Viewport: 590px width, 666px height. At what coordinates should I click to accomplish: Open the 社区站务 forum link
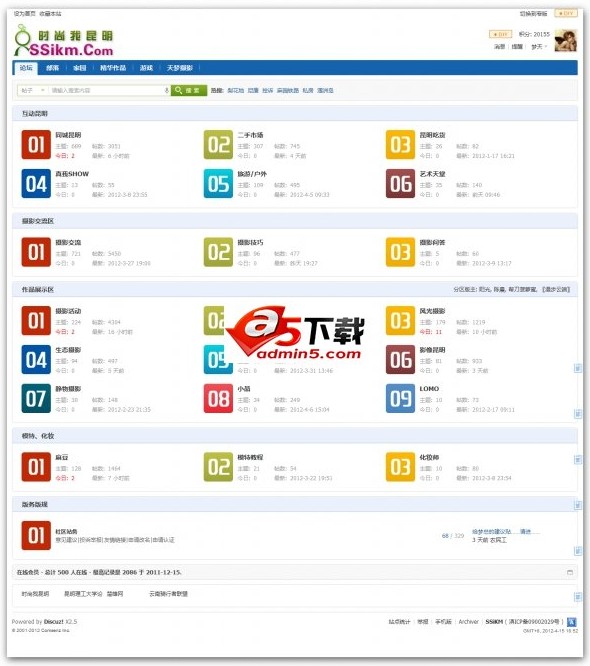tap(67, 531)
